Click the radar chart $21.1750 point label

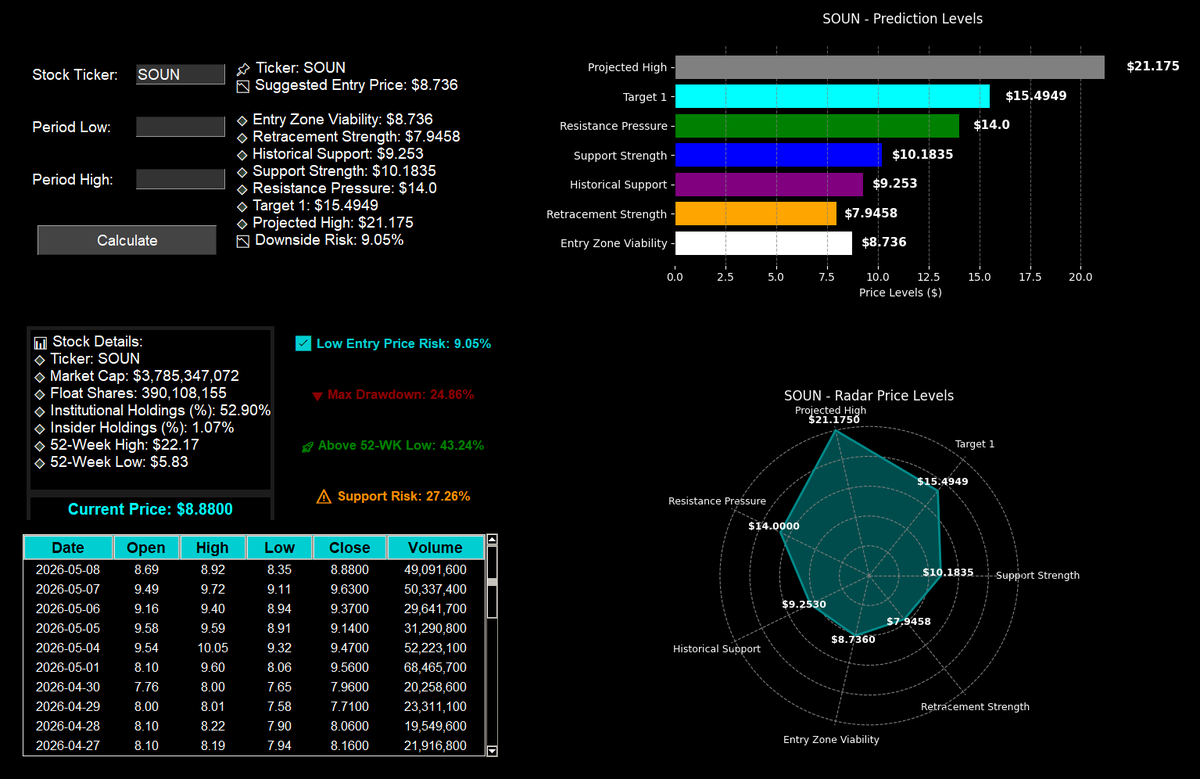click(x=834, y=420)
